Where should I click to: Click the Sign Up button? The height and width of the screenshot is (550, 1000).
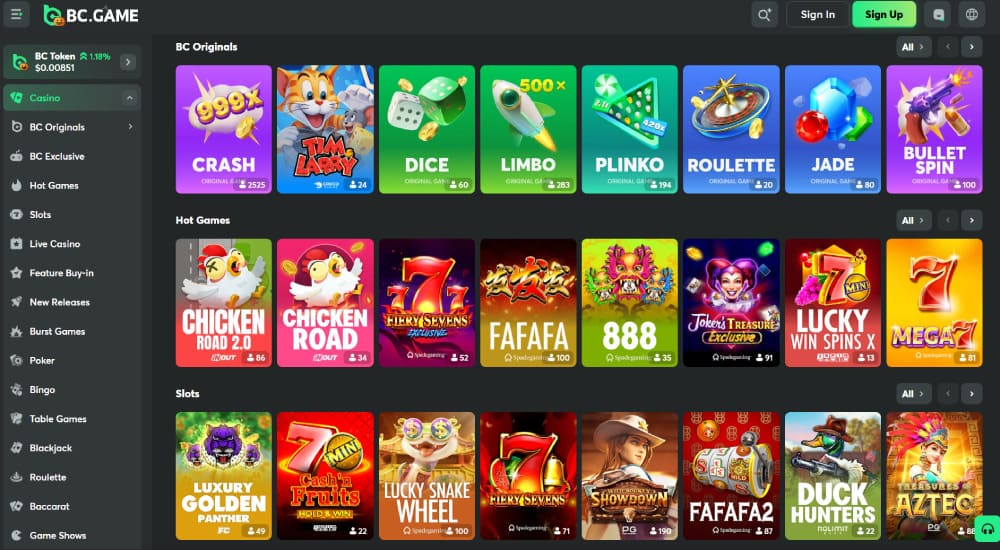(x=884, y=14)
